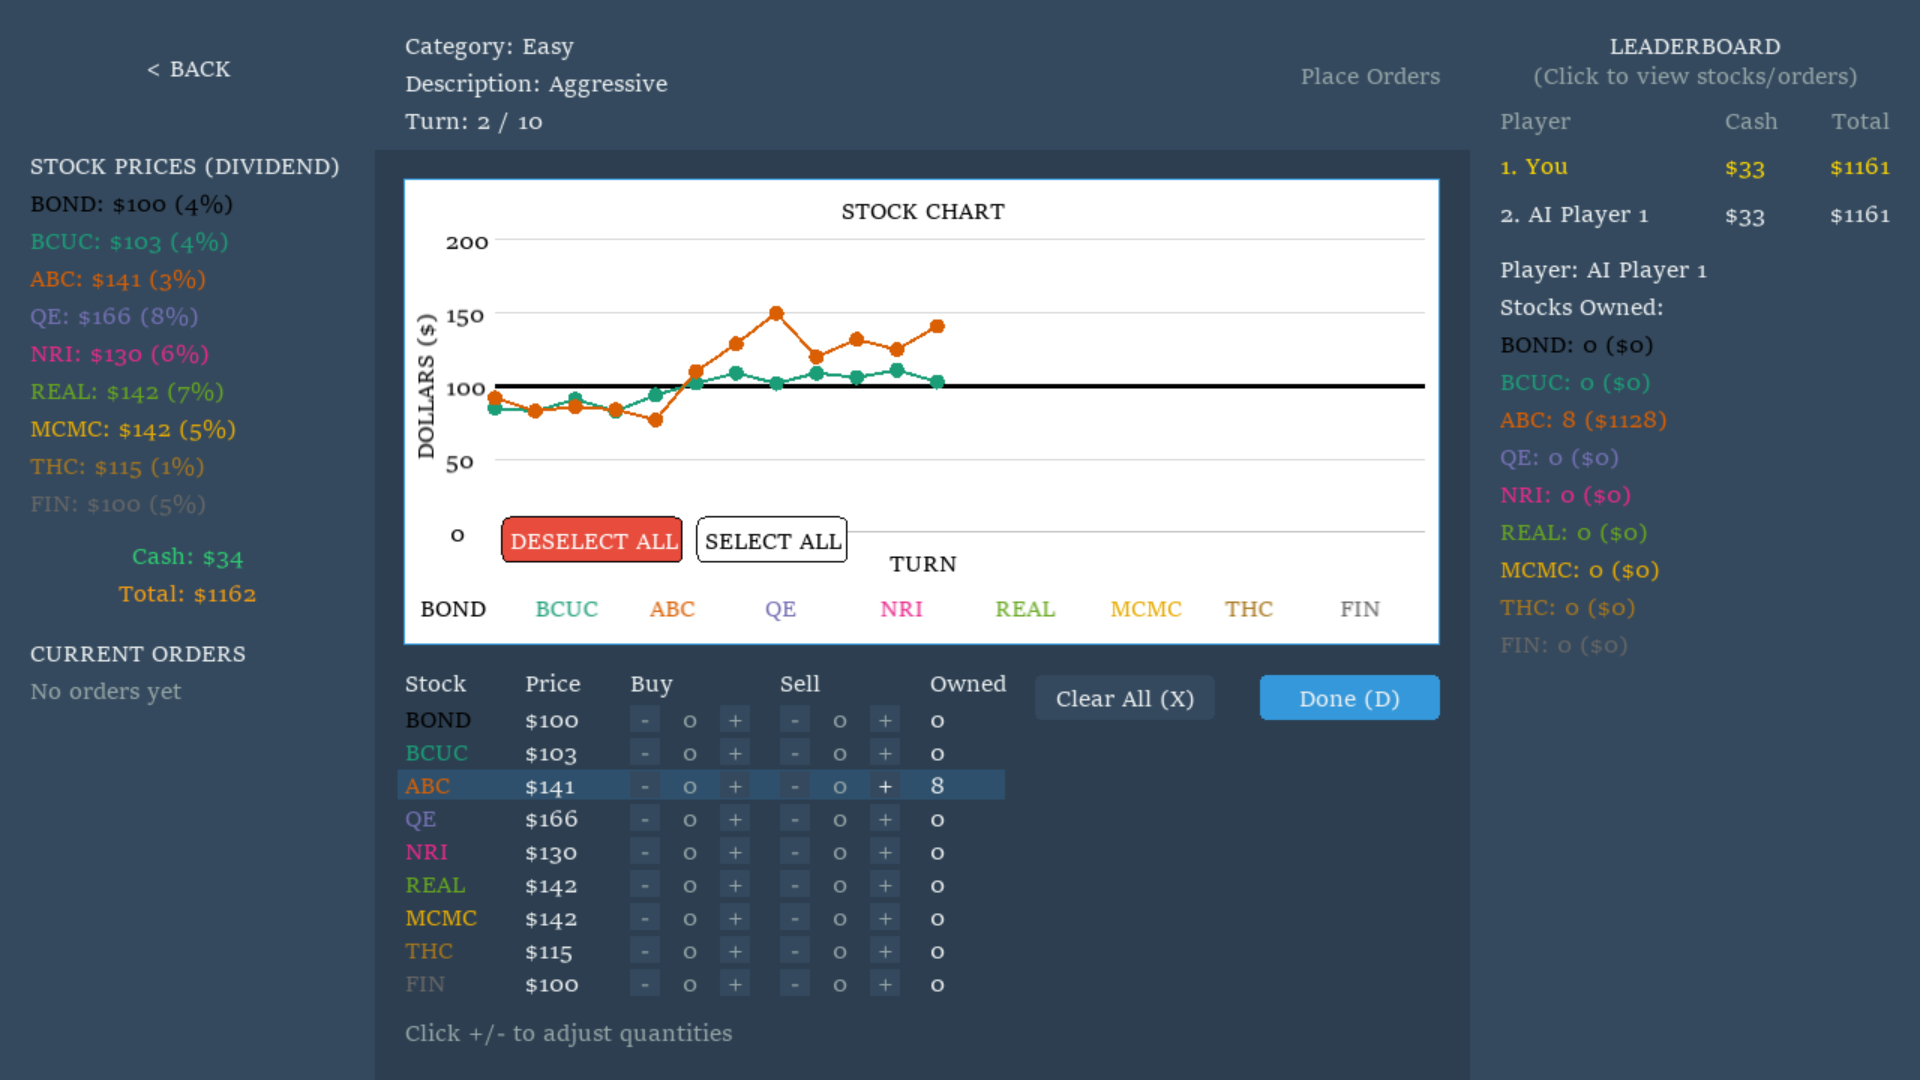The width and height of the screenshot is (1920, 1080).
Task: Increase the ABC sell quantity
Action: [x=885, y=786]
